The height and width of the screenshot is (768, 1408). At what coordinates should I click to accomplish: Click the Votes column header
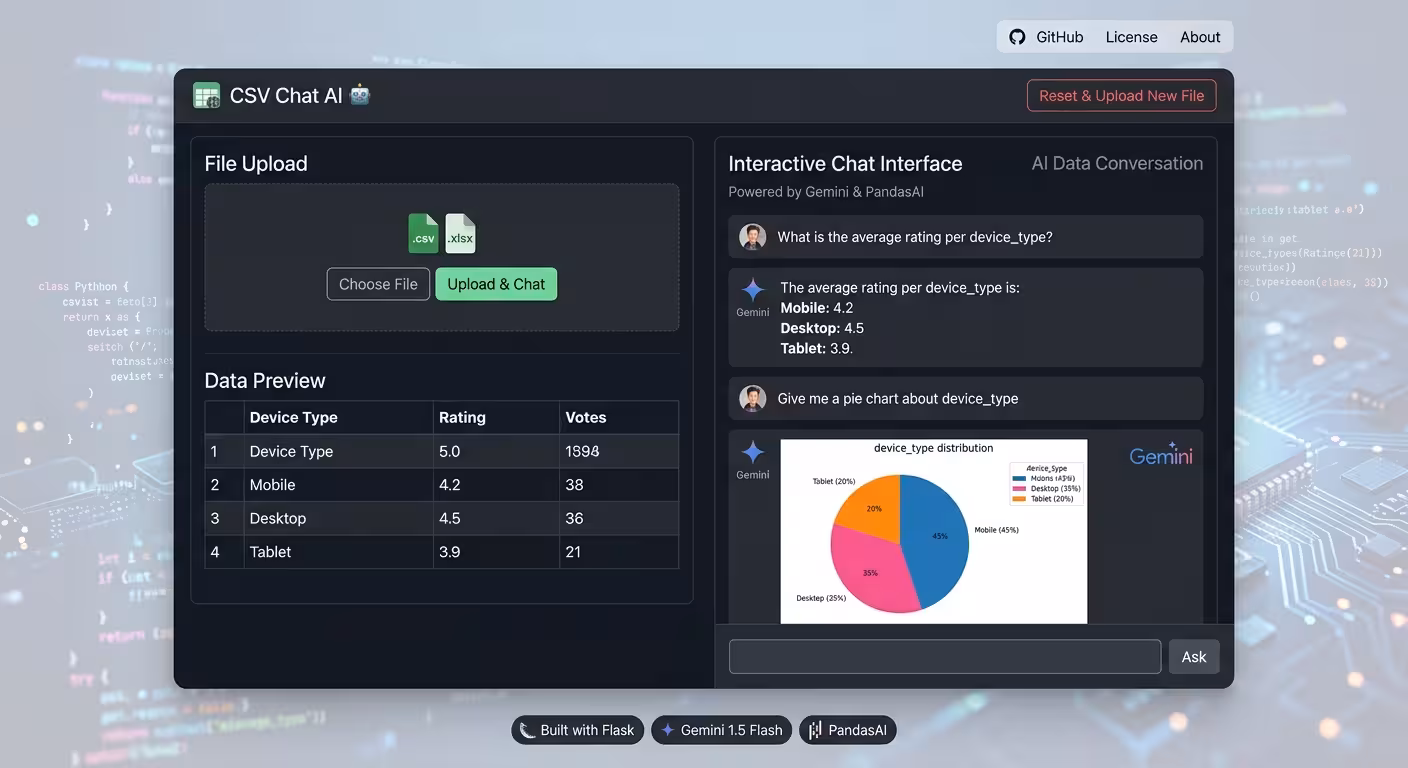[619, 418]
